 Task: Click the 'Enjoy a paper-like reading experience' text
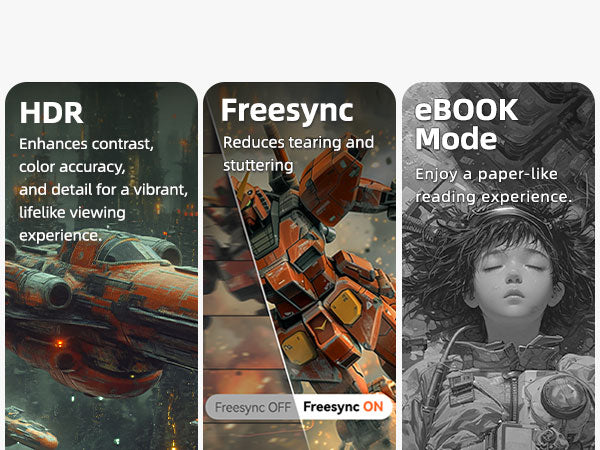tap(494, 185)
